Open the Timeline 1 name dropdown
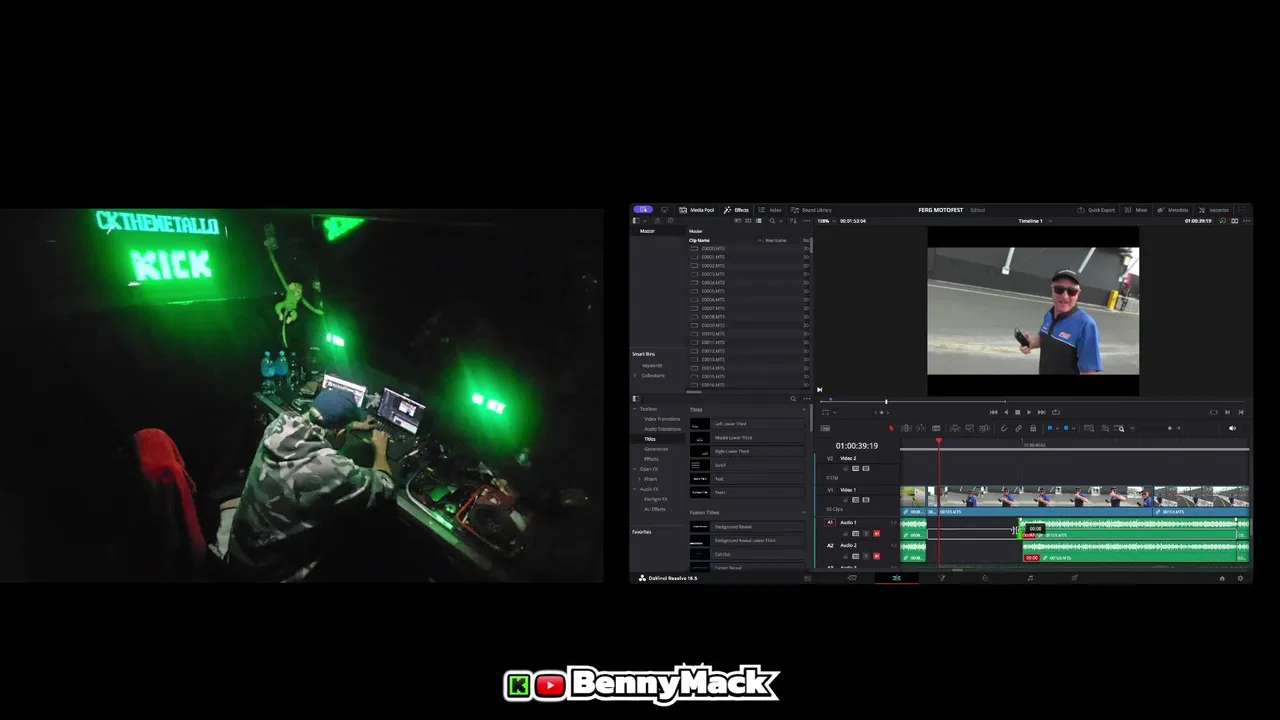 click(x=1034, y=221)
